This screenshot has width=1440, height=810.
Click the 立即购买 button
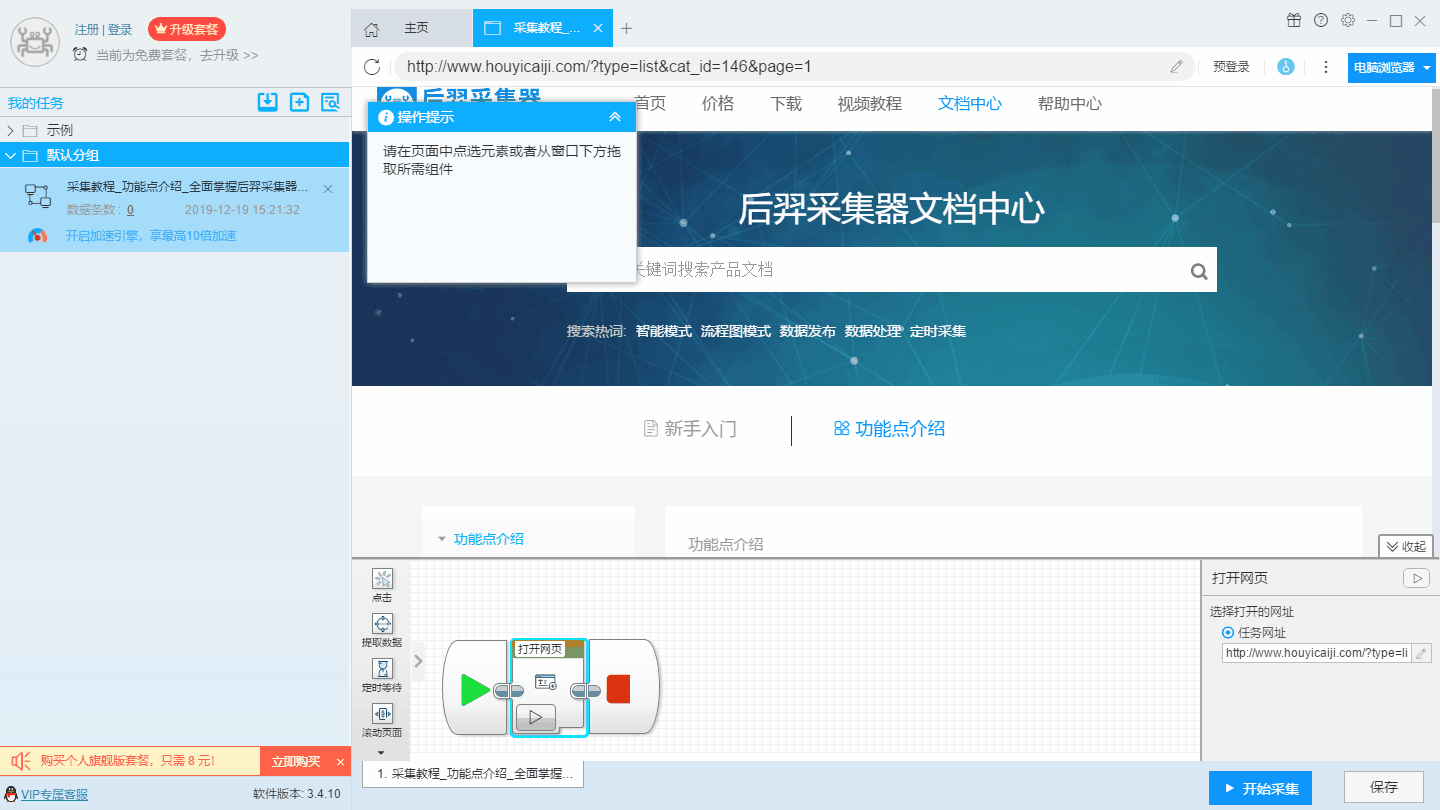[x=296, y=762]
